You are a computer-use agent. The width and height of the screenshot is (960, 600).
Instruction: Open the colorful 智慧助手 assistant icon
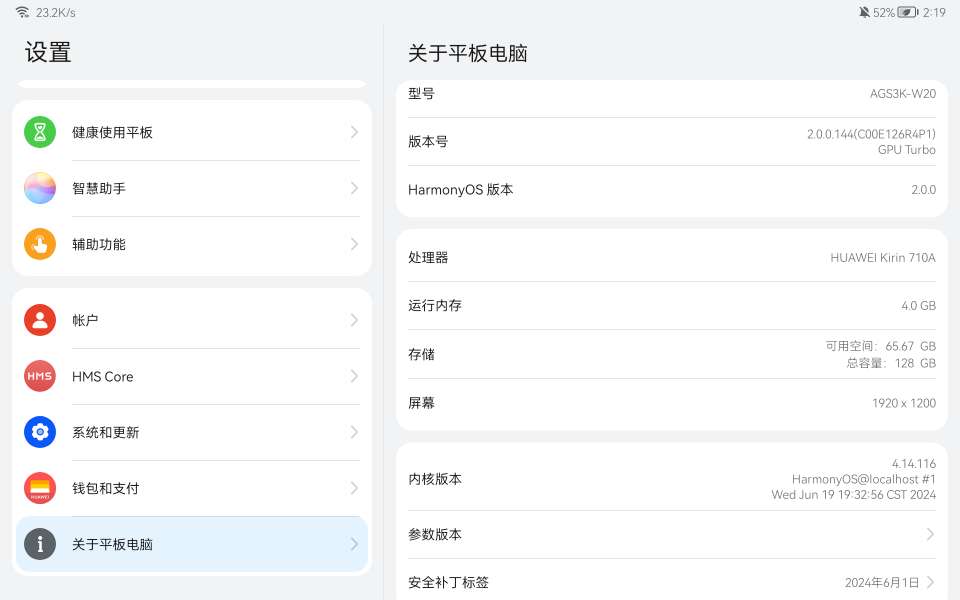pos(40,188)
